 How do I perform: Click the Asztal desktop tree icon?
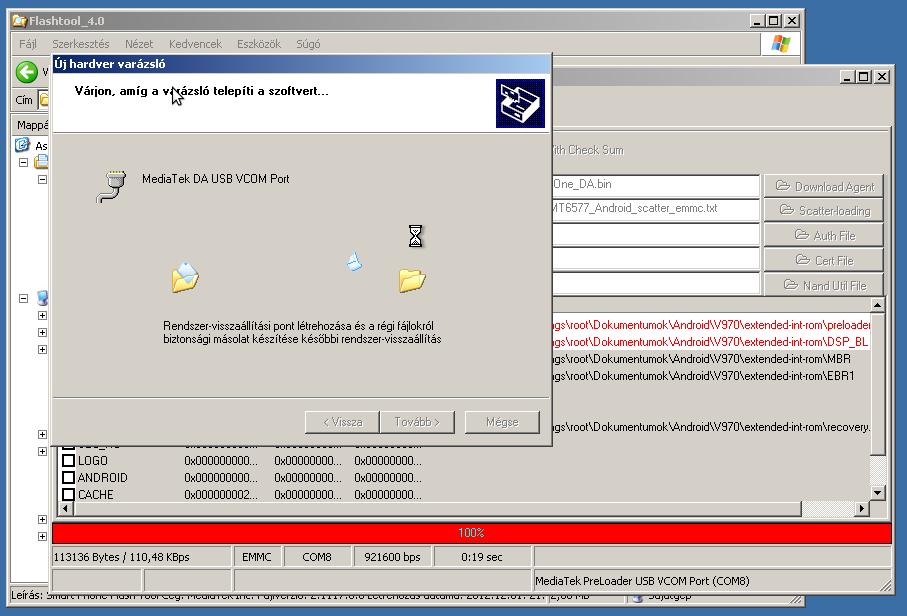(22, 145)
